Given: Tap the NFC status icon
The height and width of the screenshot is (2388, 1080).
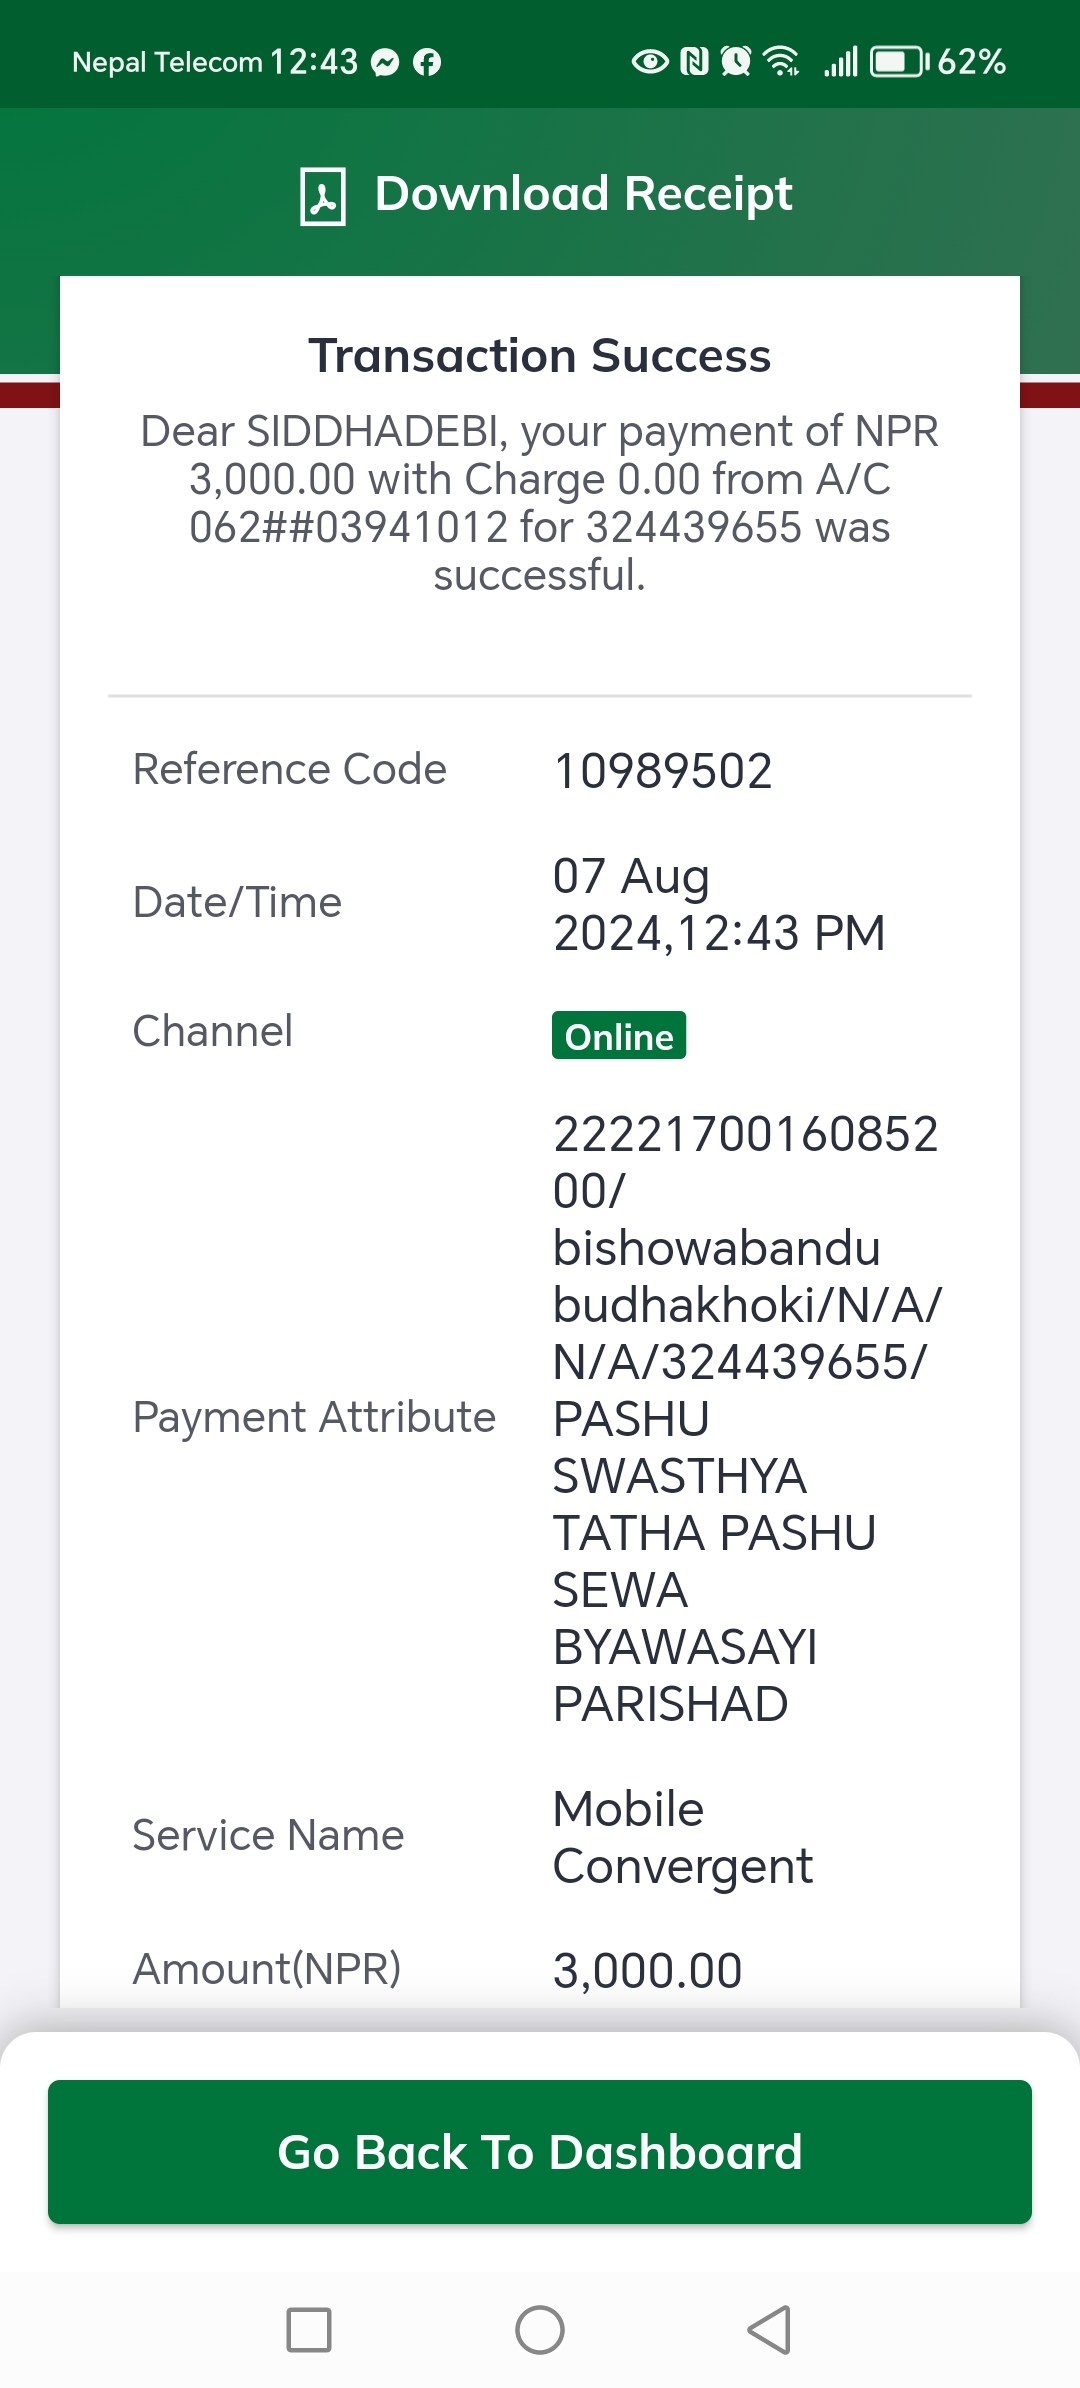Looking at the screenshot, I should 694,62.
